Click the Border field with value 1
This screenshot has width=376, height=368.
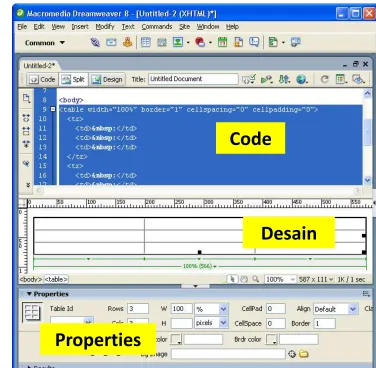click(324, 323)
